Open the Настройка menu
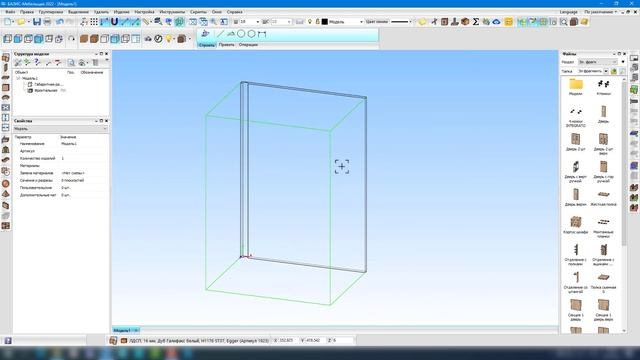This screenshot has height=360, width=640. point(144,12)
